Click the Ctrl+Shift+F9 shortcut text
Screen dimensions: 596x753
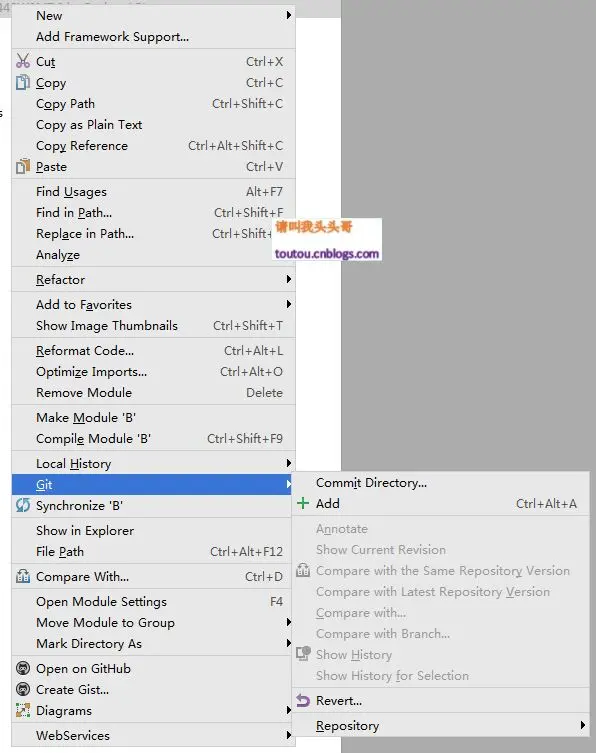245,438
